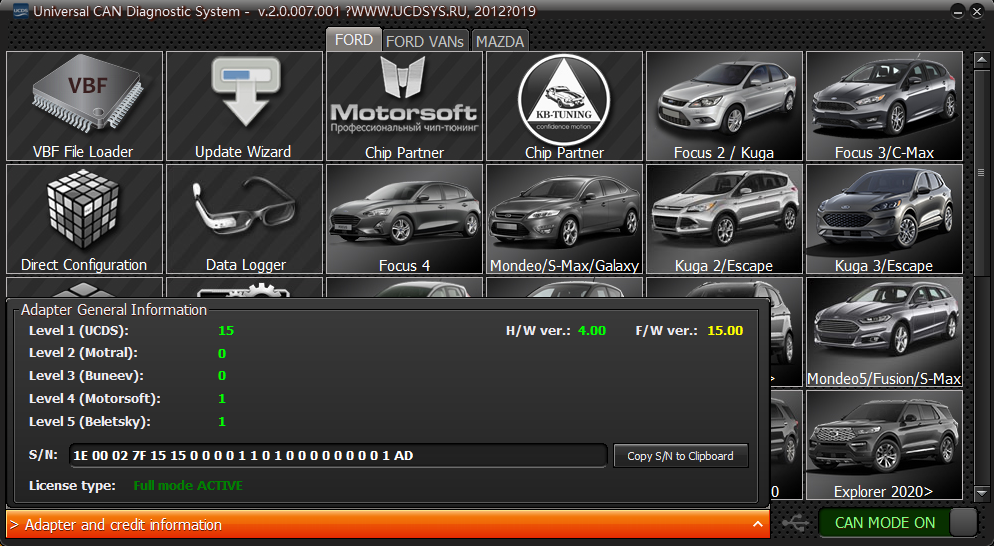Click the Level 1 value 15

point(226,330)
